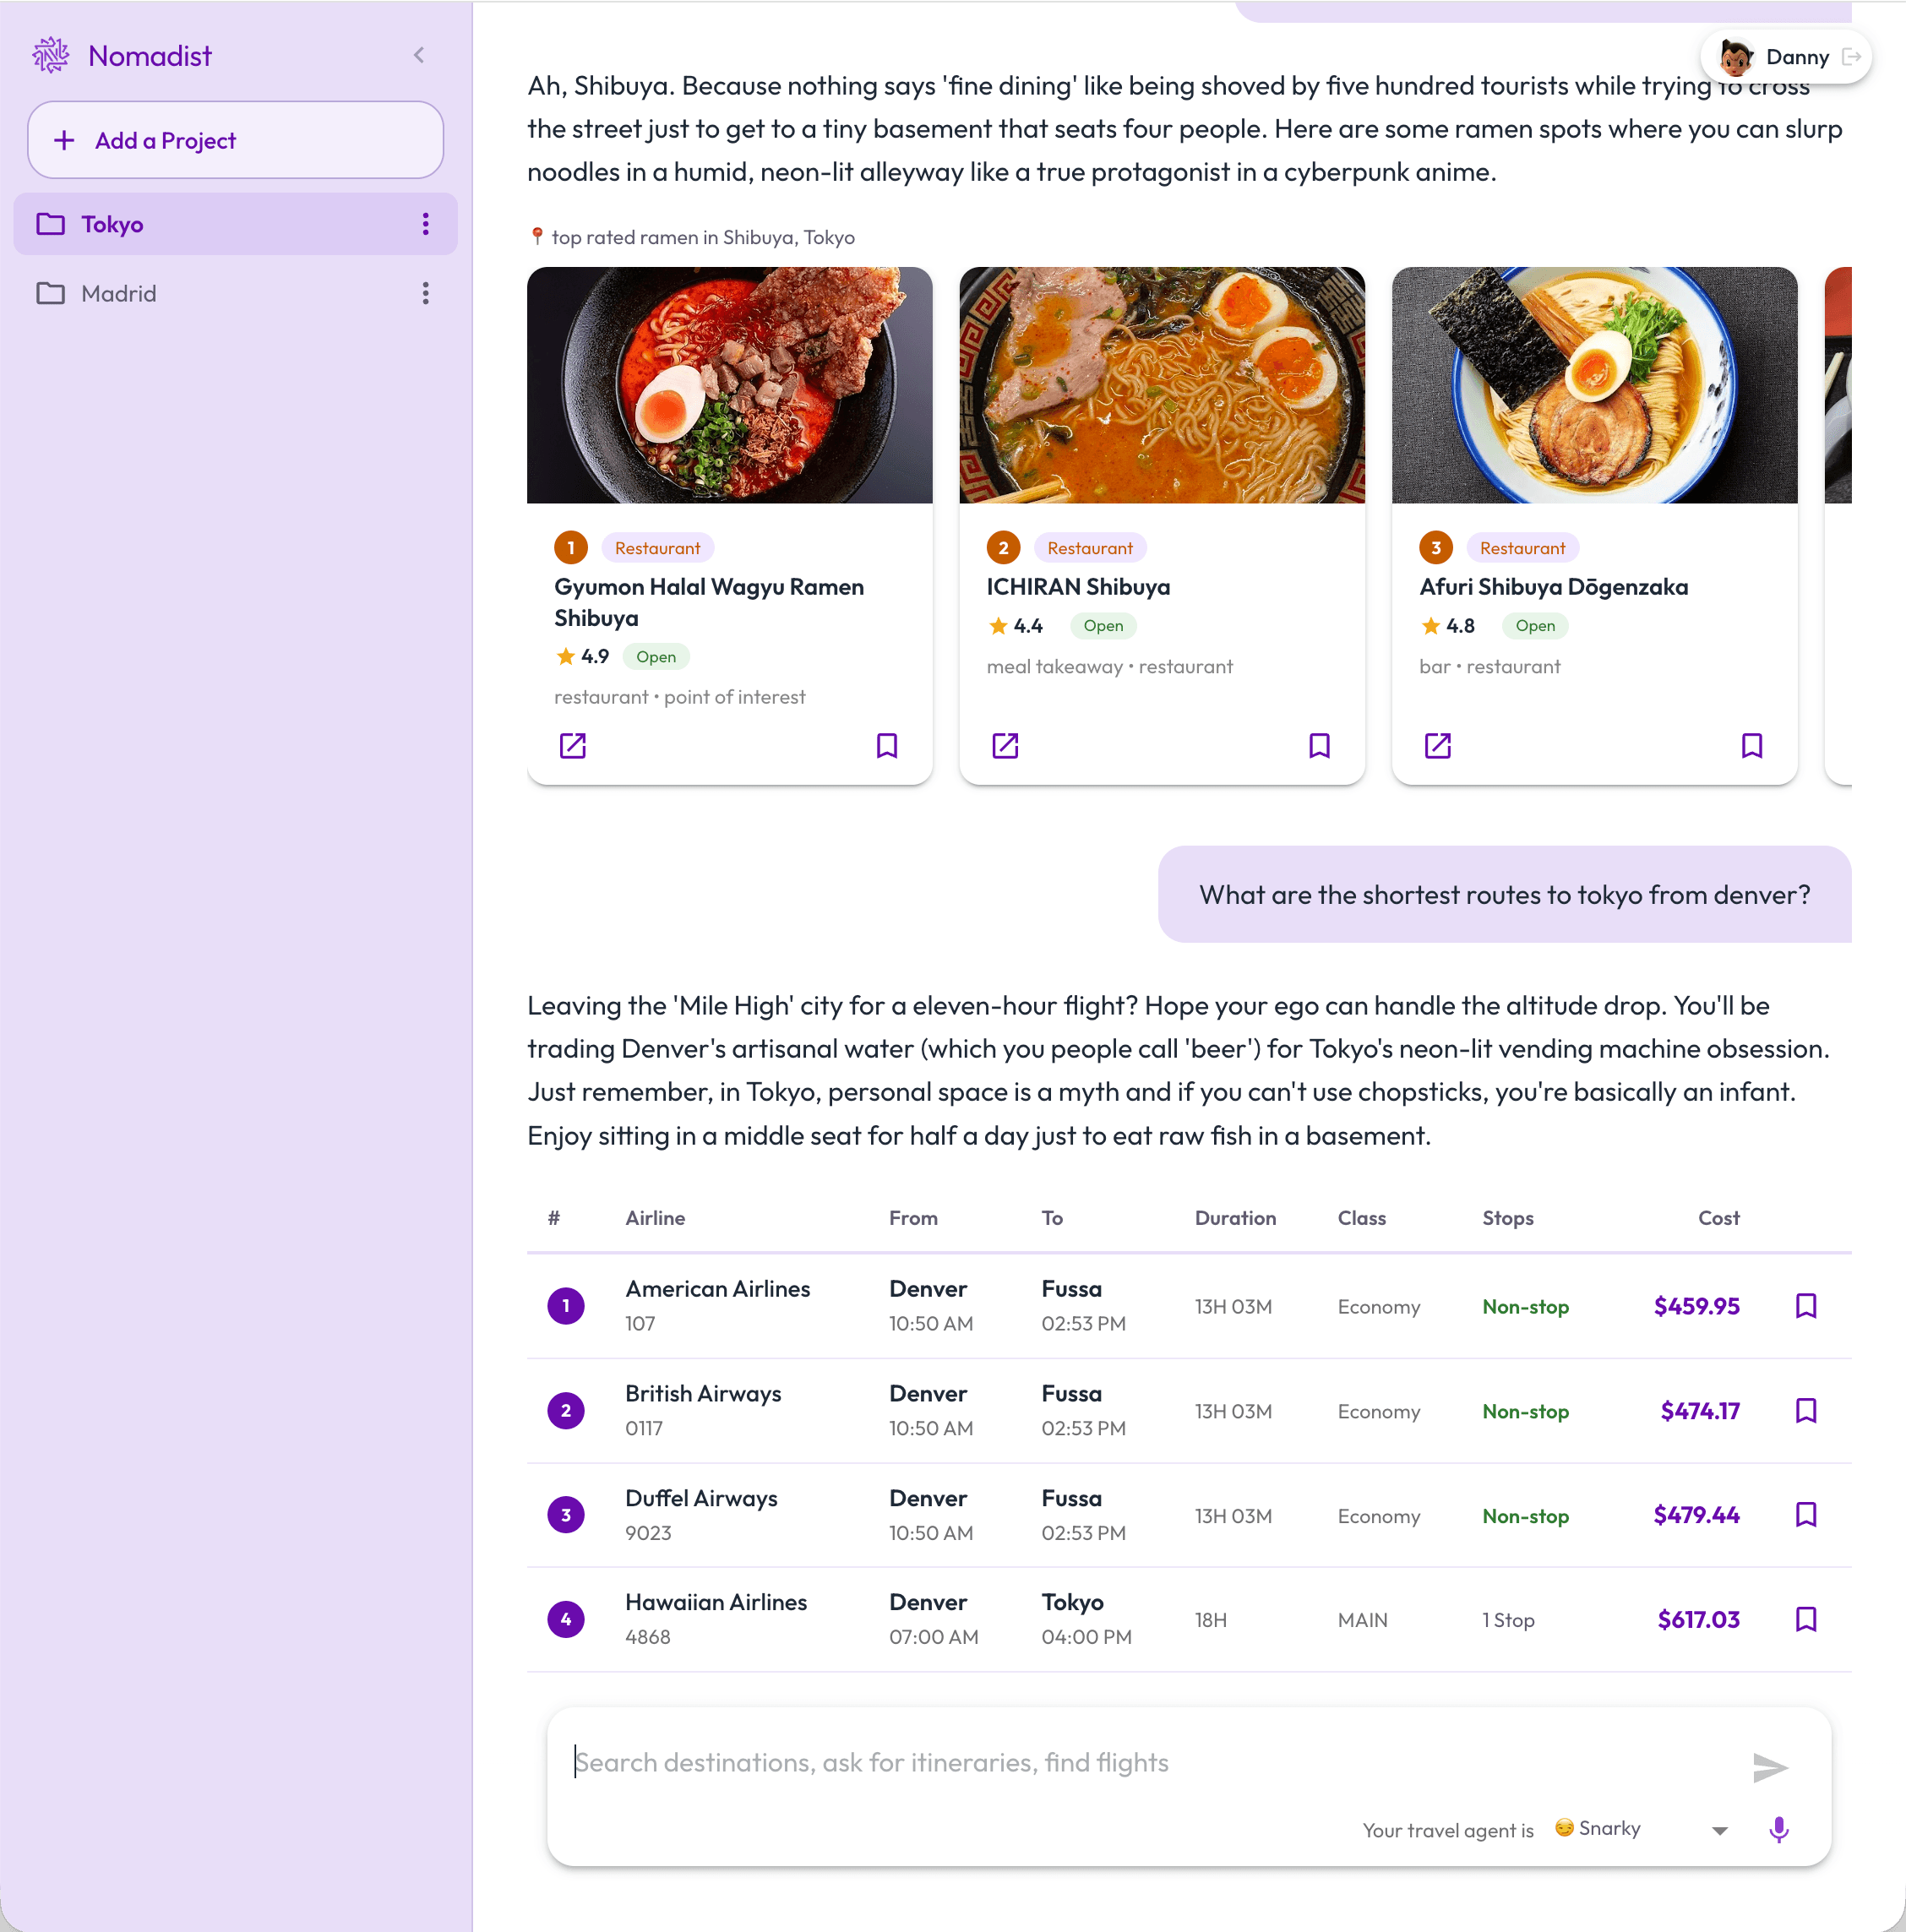Click the logout icon beside Danny
The width and height of the screenshot is (1906, 1932).
click(1851, 57)
